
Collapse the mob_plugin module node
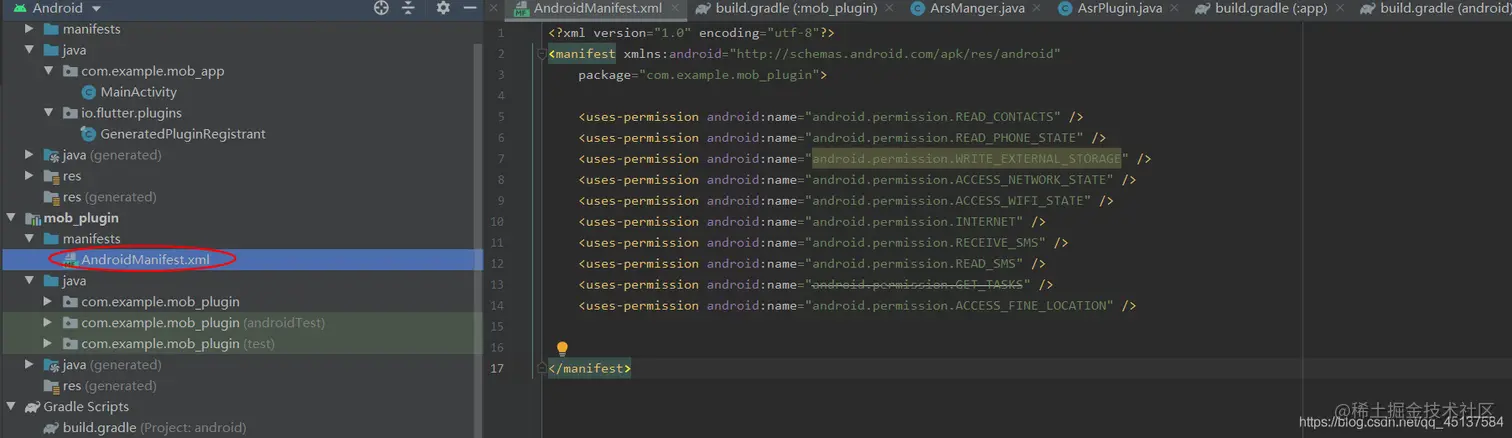[11, 218]
